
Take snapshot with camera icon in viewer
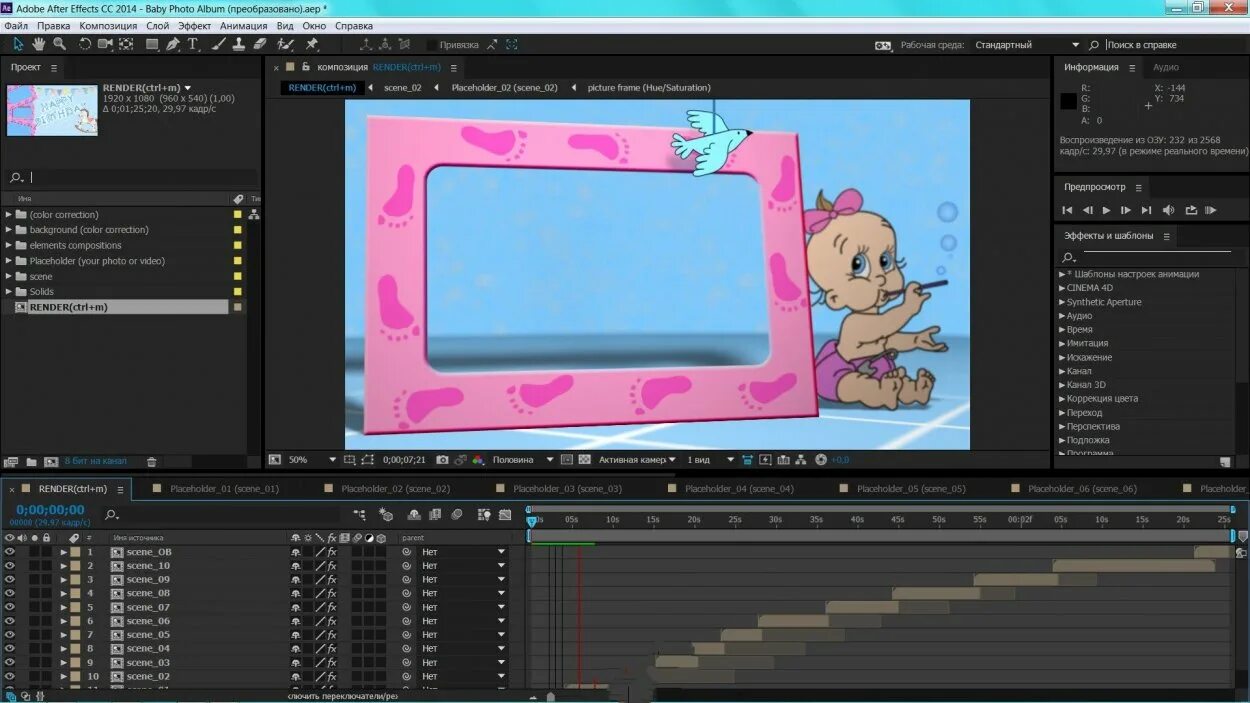[x=442, y=460]
